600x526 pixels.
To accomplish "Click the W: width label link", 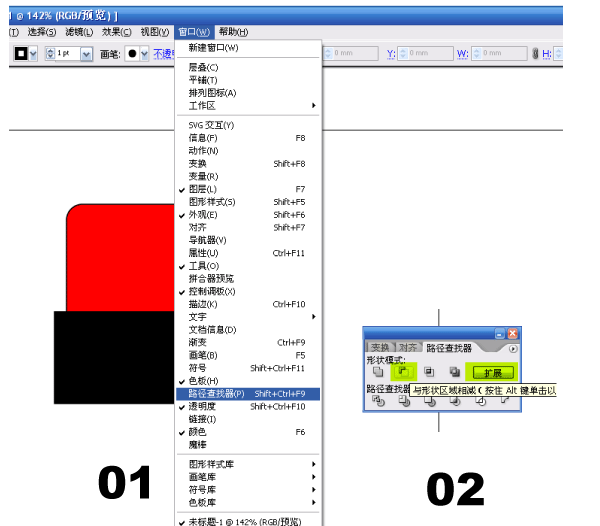I will click(463, 54).
